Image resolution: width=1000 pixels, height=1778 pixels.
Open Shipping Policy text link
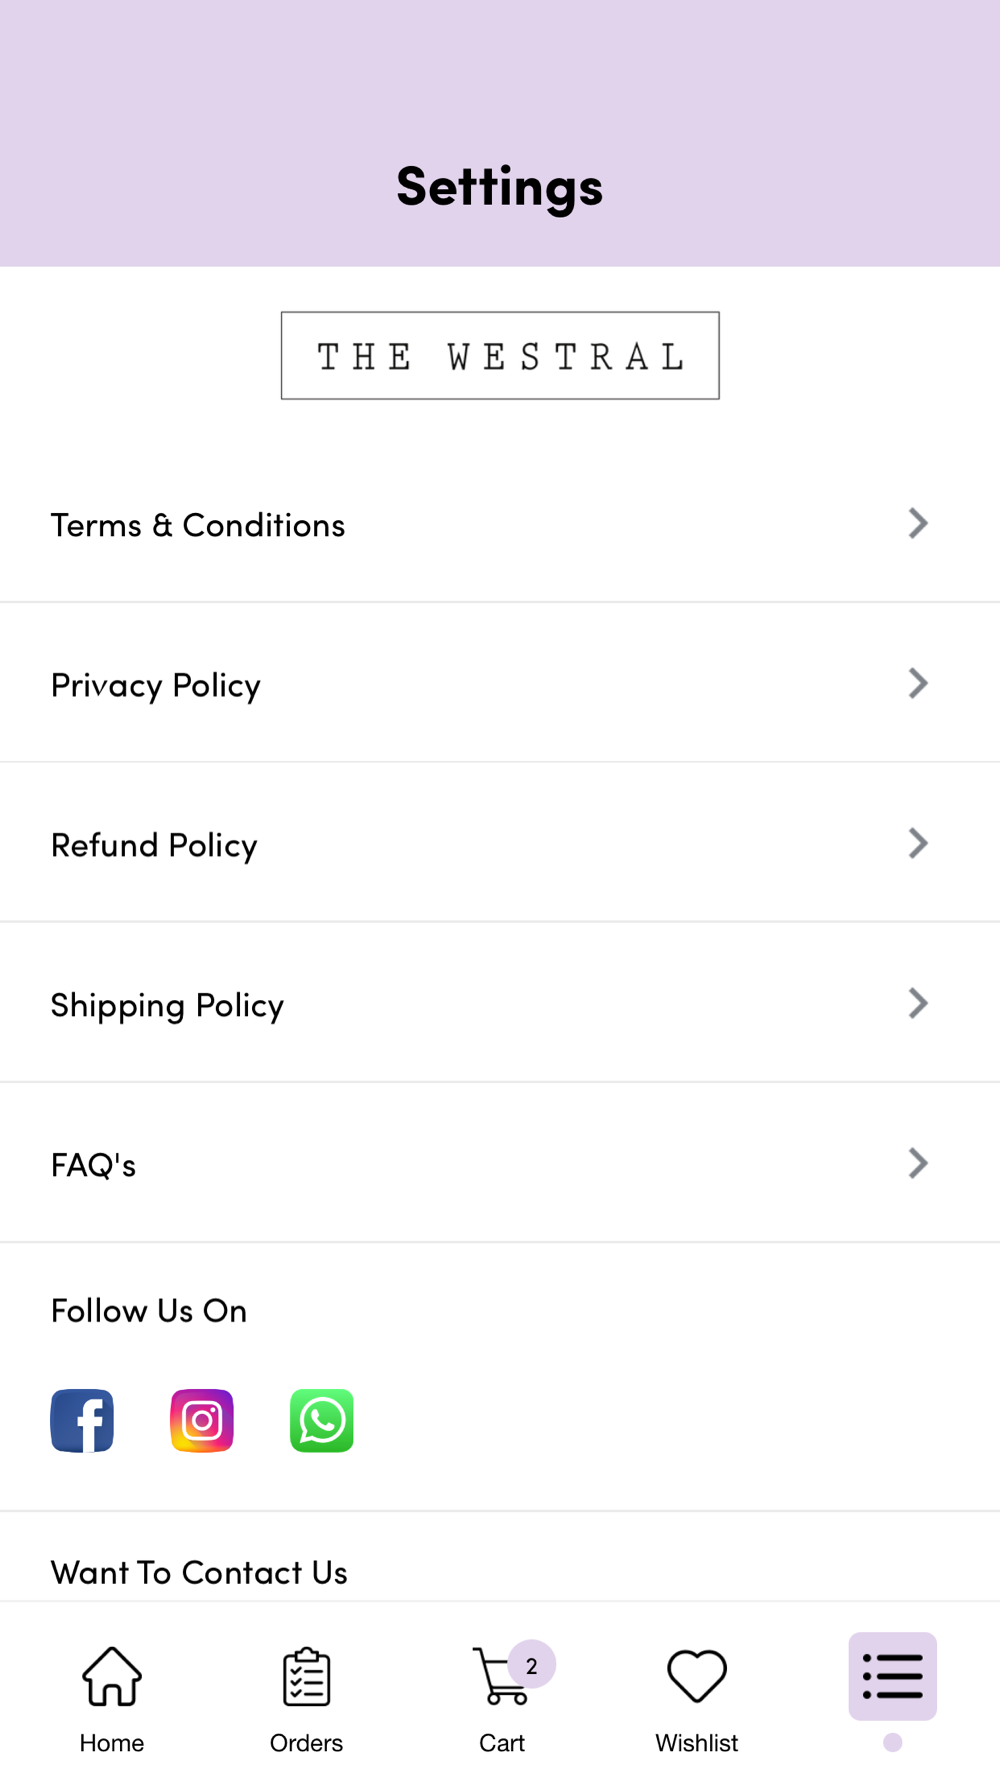(x=168, y=1005)
